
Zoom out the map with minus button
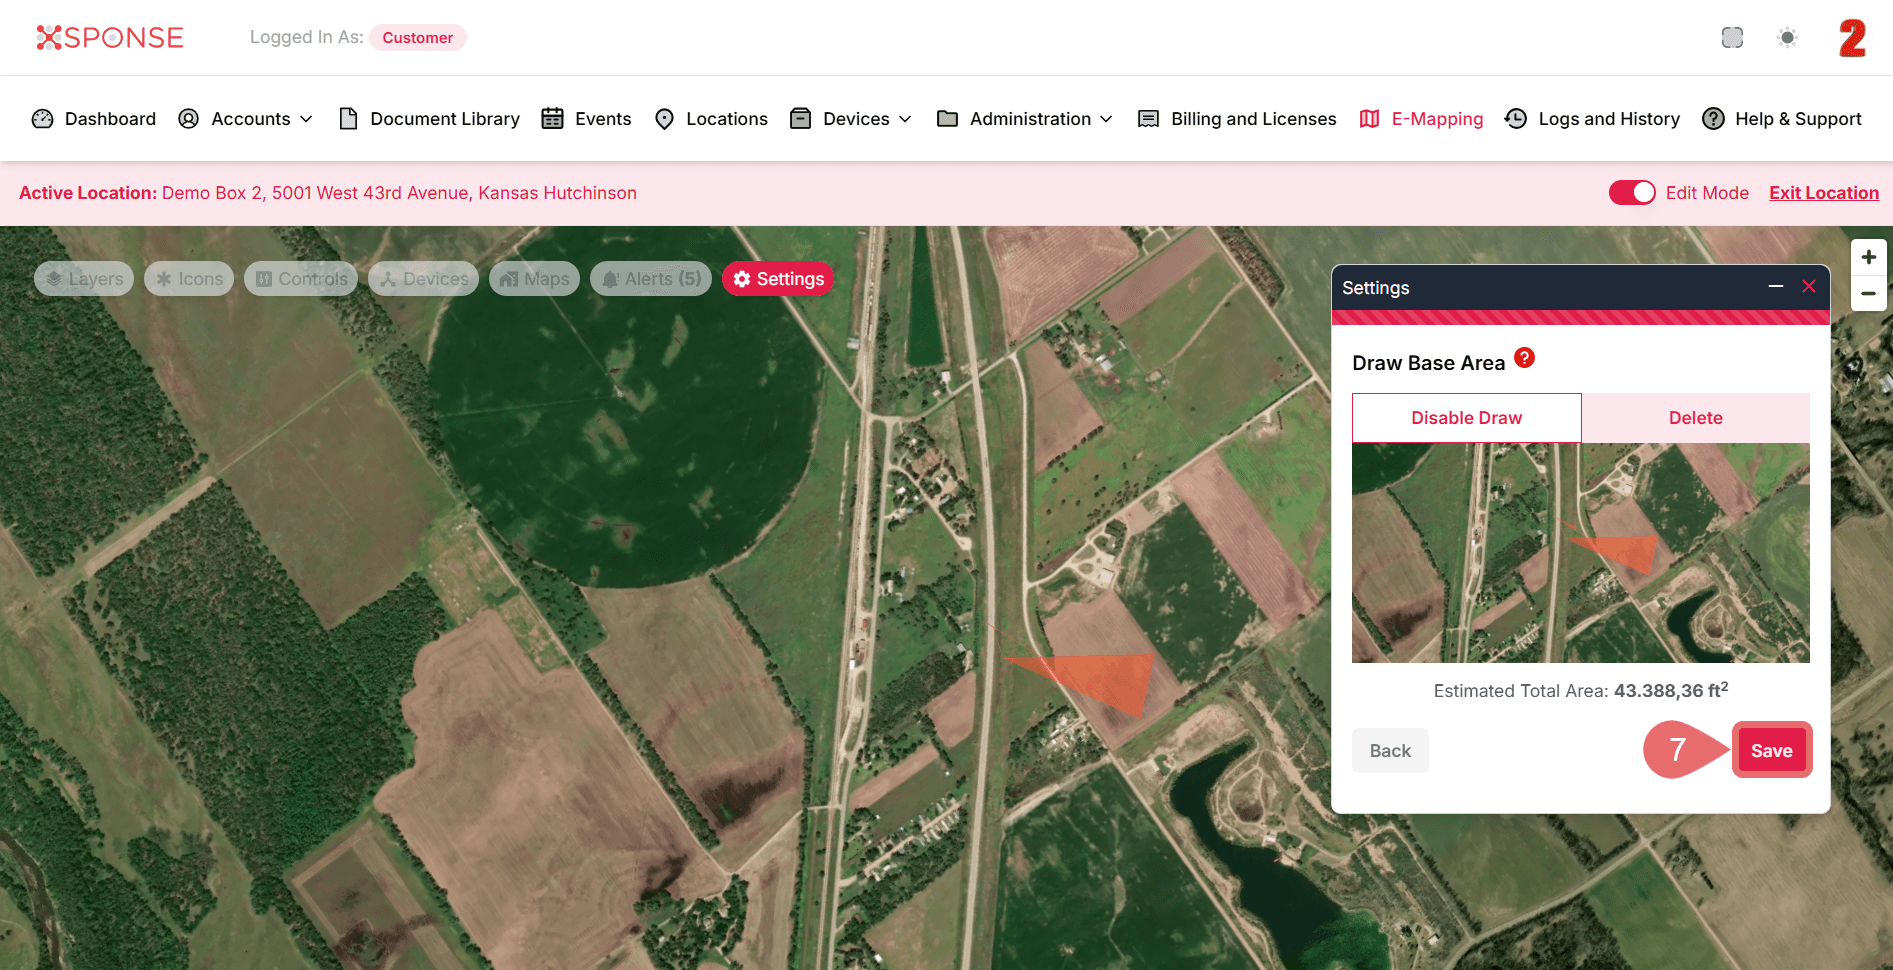(1868, 294)
